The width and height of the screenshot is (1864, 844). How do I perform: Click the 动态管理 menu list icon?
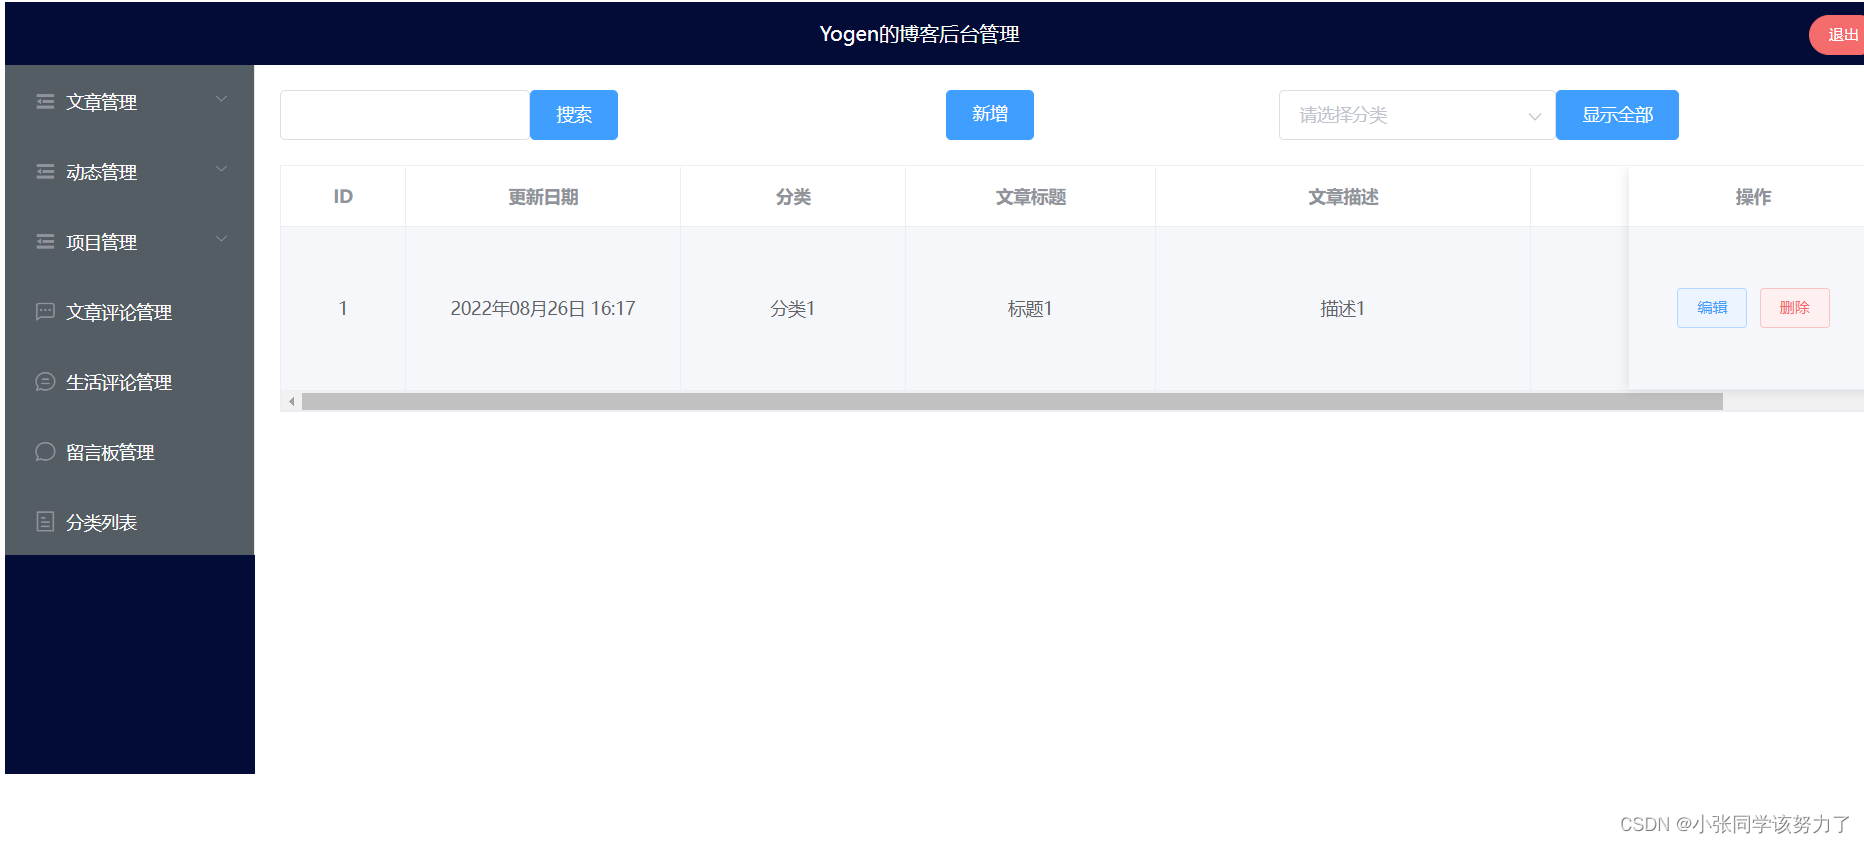tap(45, 171)
